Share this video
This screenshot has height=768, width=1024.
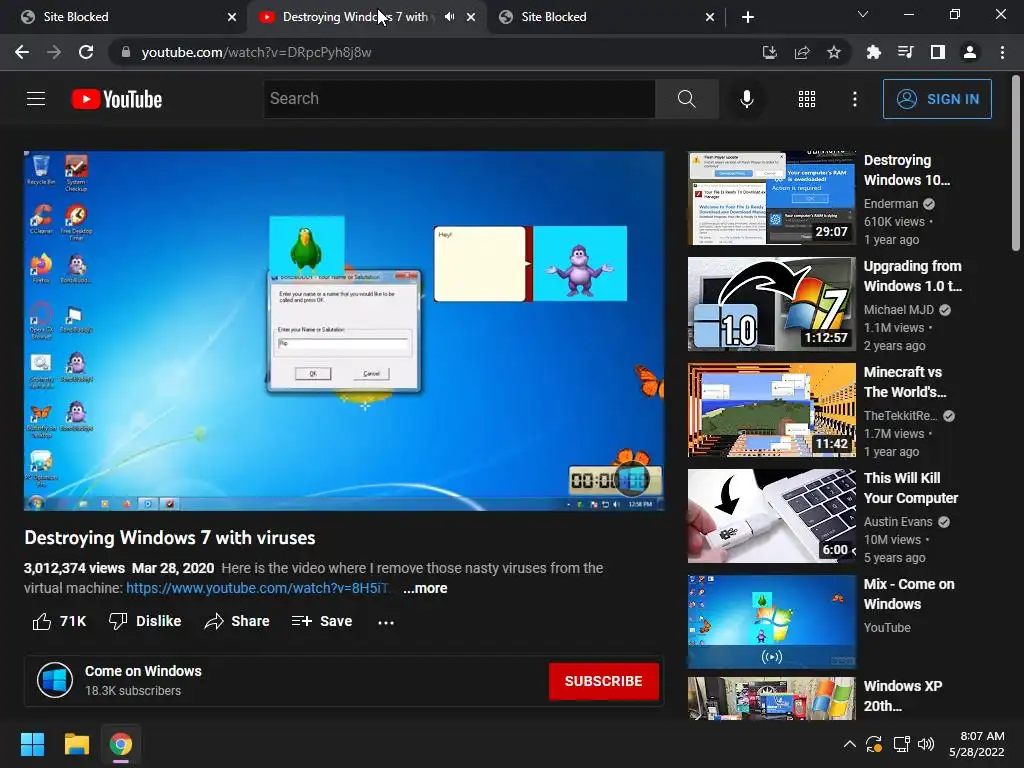pos(236,621)
